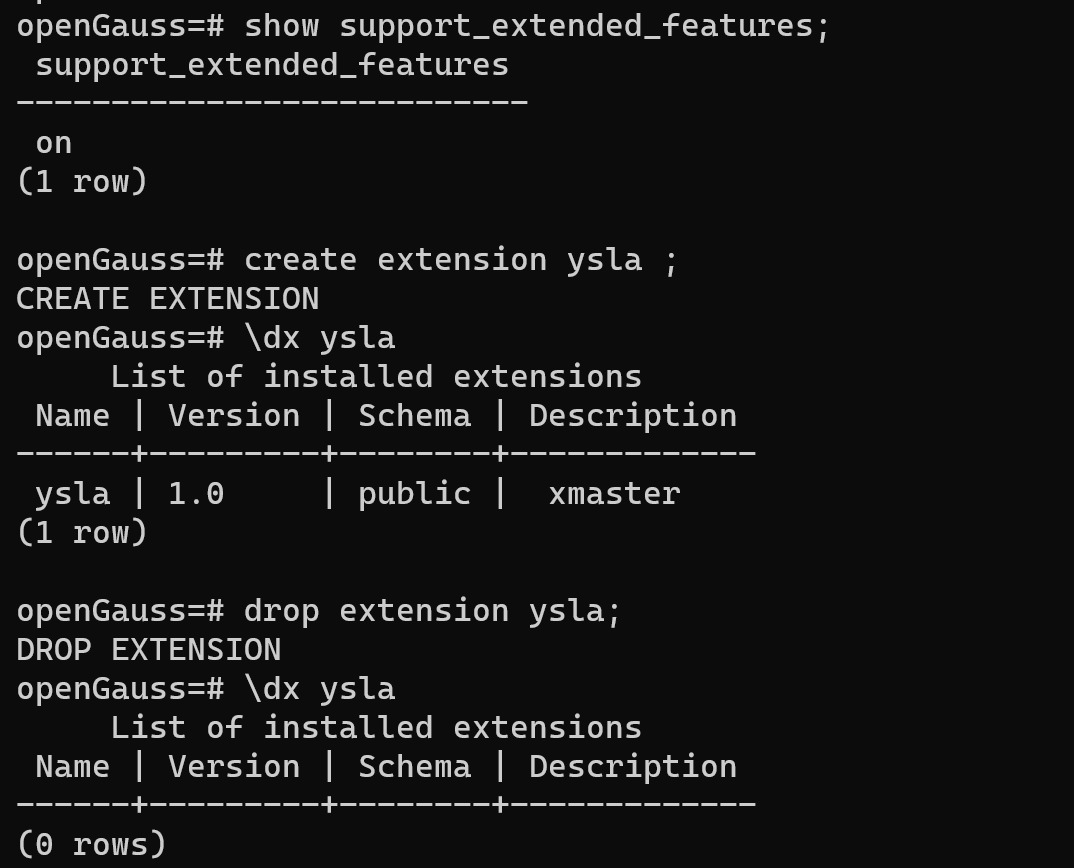1074x868 pixels.
Task: Select the 'xmaster' description value
Action: 614,494
